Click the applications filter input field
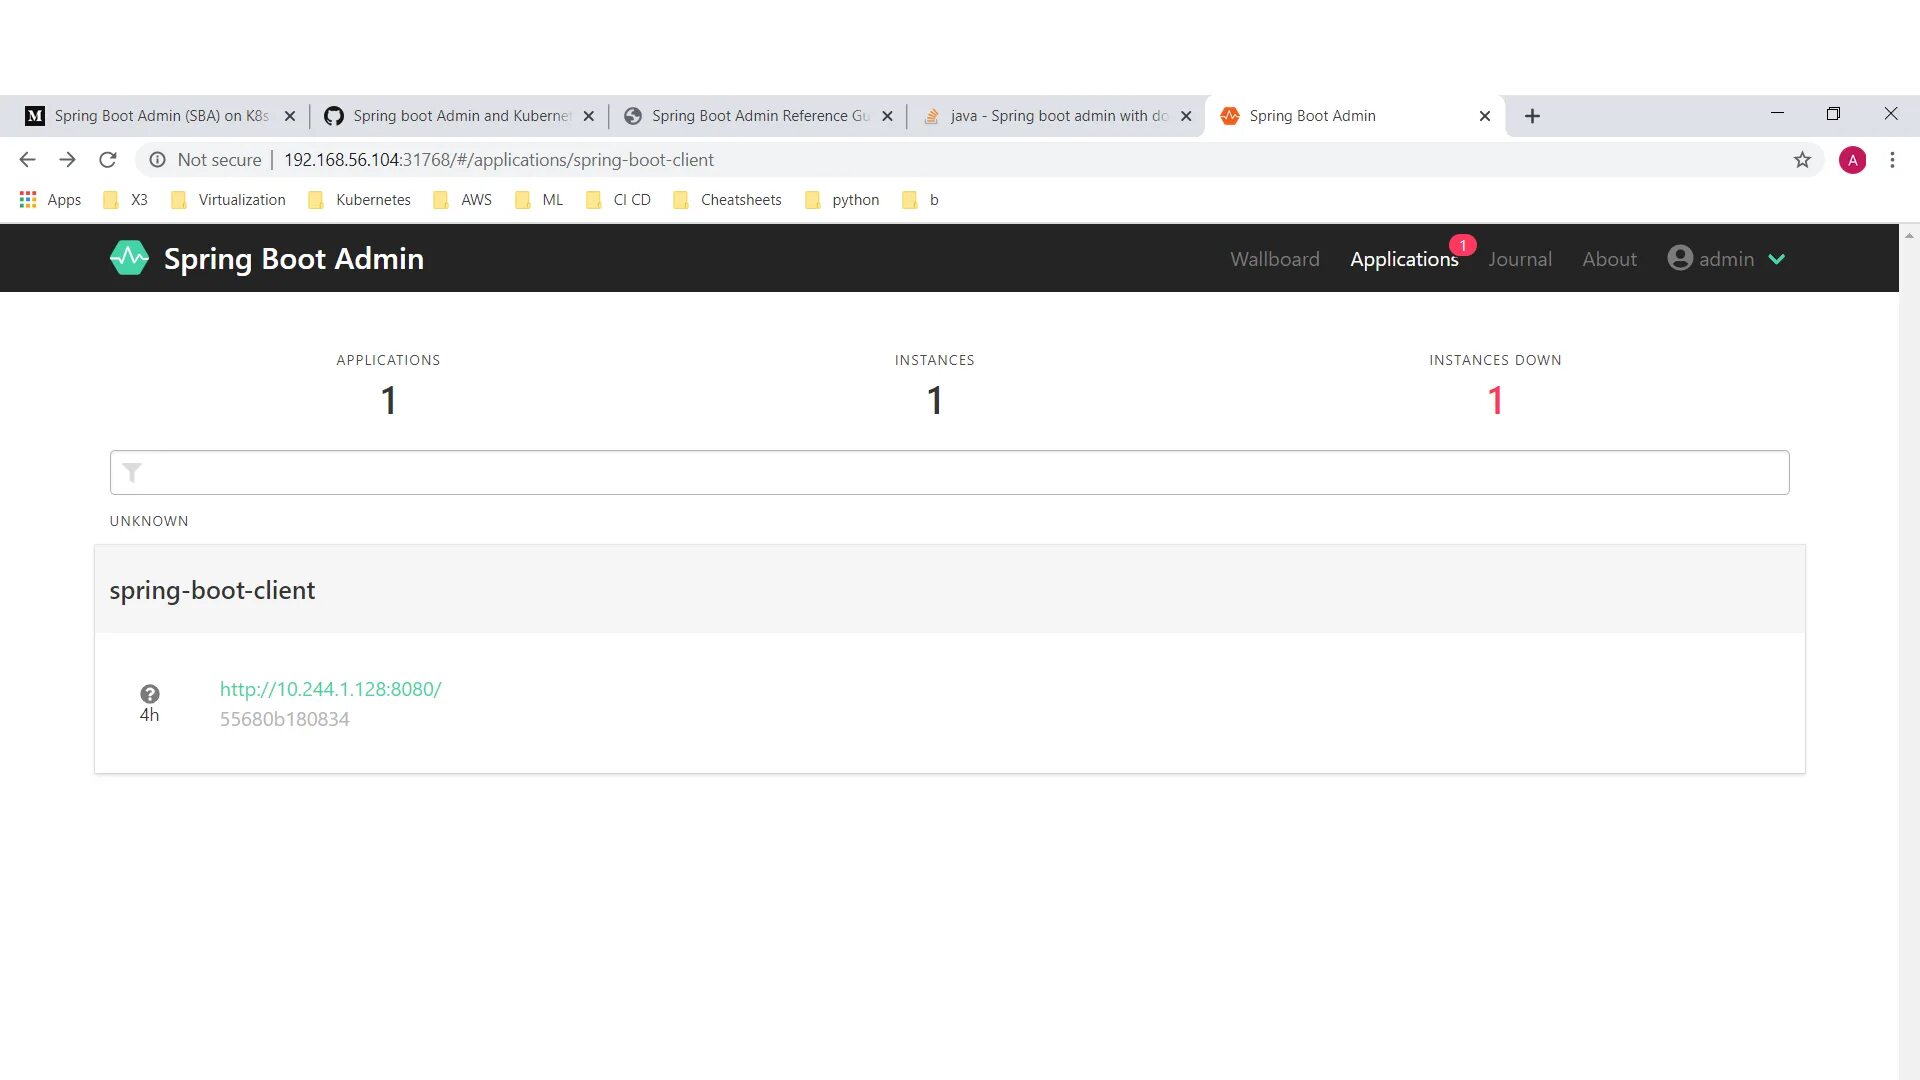Screen dimensions: 1920x1080 click(960, 472)
